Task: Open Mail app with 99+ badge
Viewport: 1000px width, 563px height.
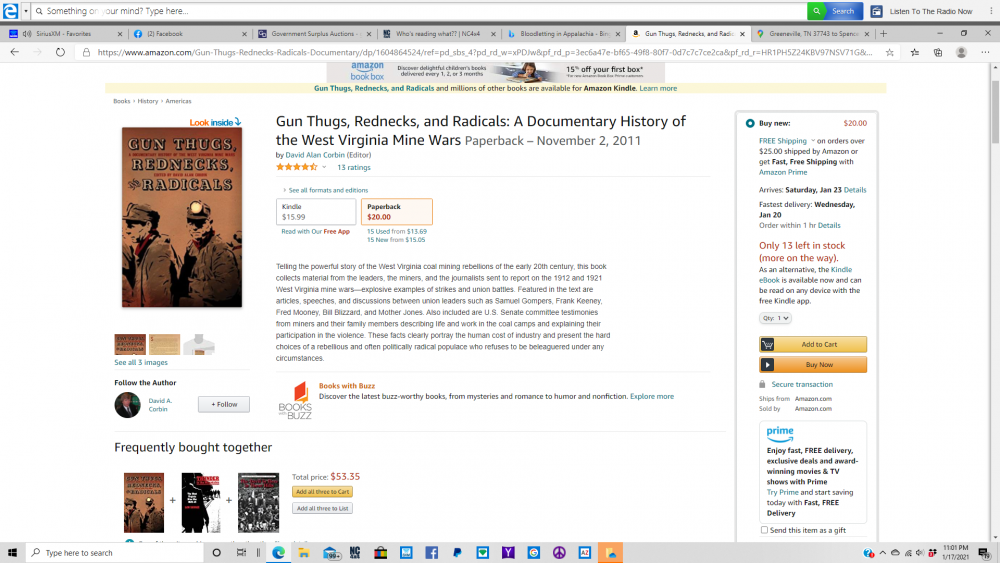Action: (331, 553)
